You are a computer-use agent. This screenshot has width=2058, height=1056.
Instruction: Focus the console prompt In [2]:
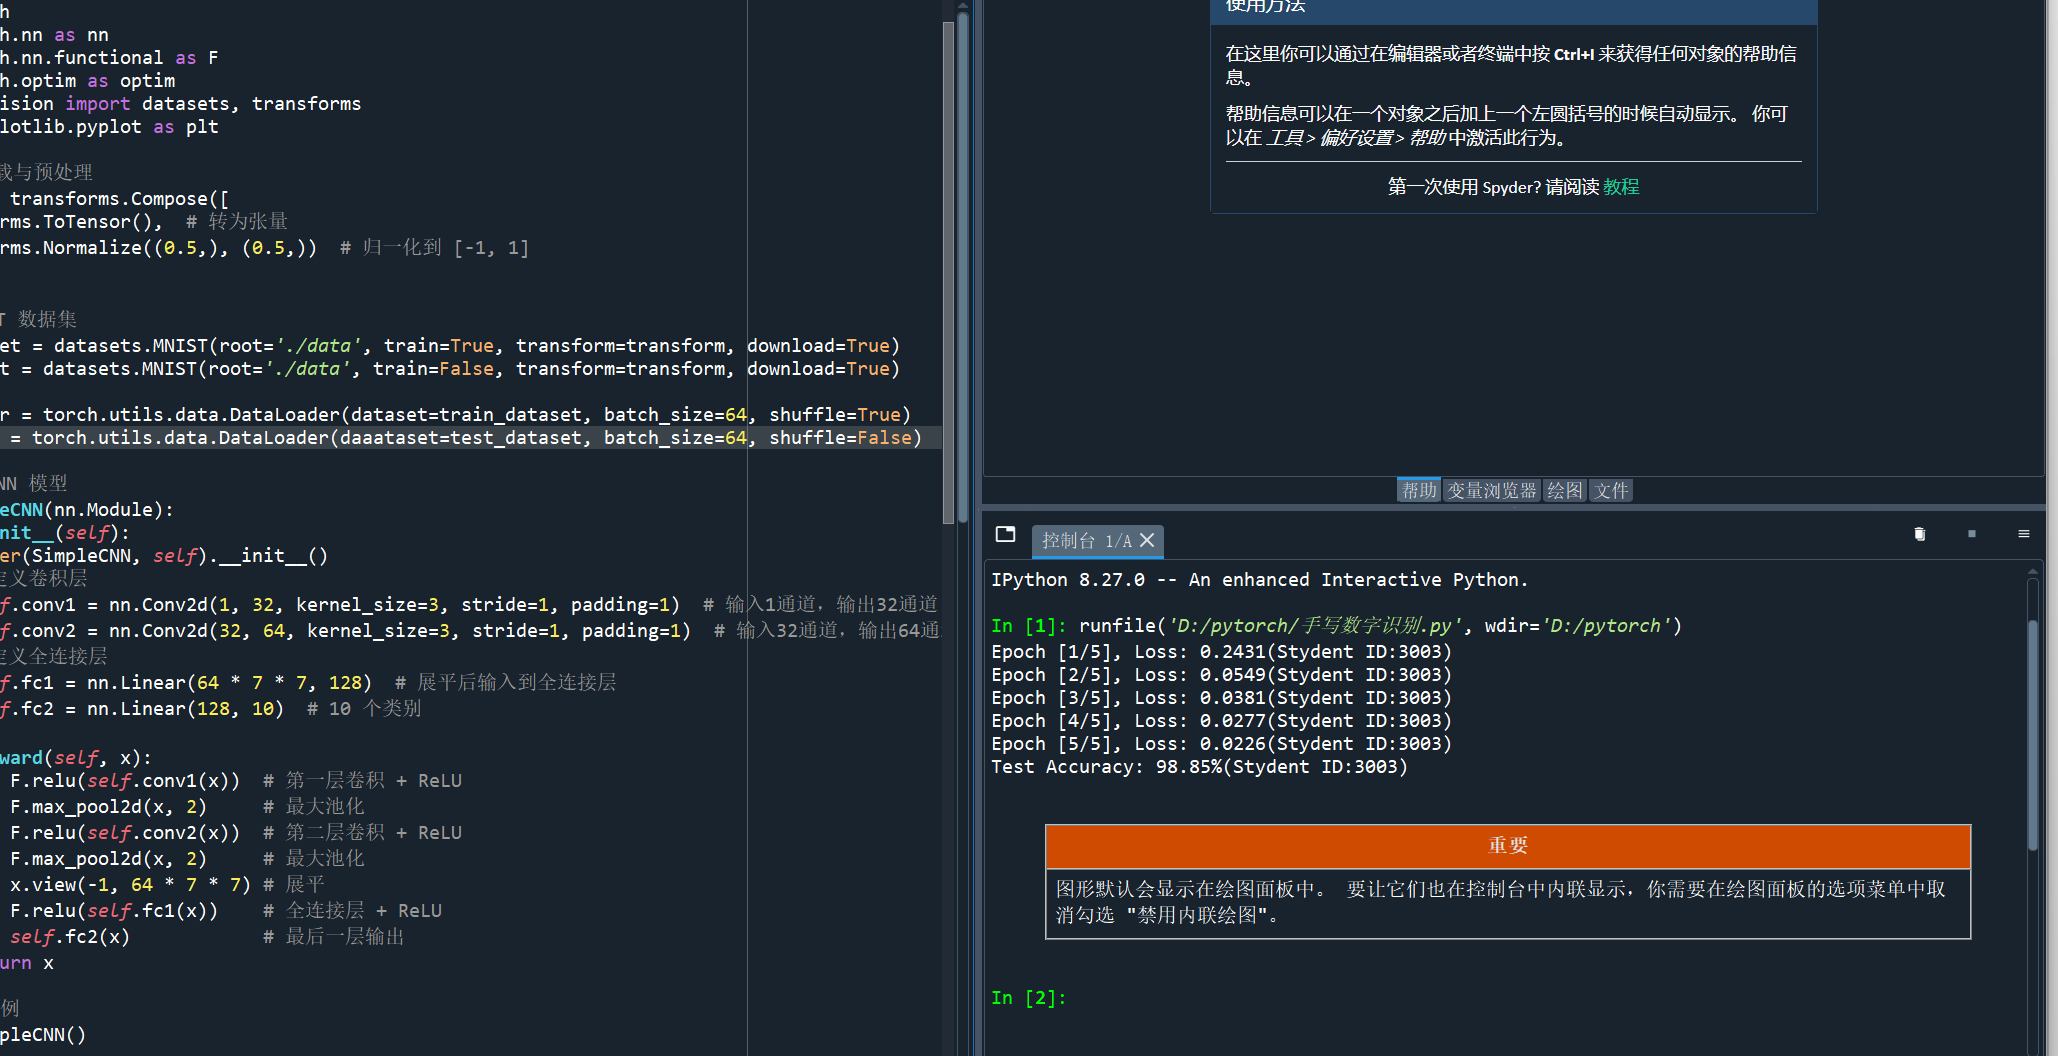point(1029,998)
